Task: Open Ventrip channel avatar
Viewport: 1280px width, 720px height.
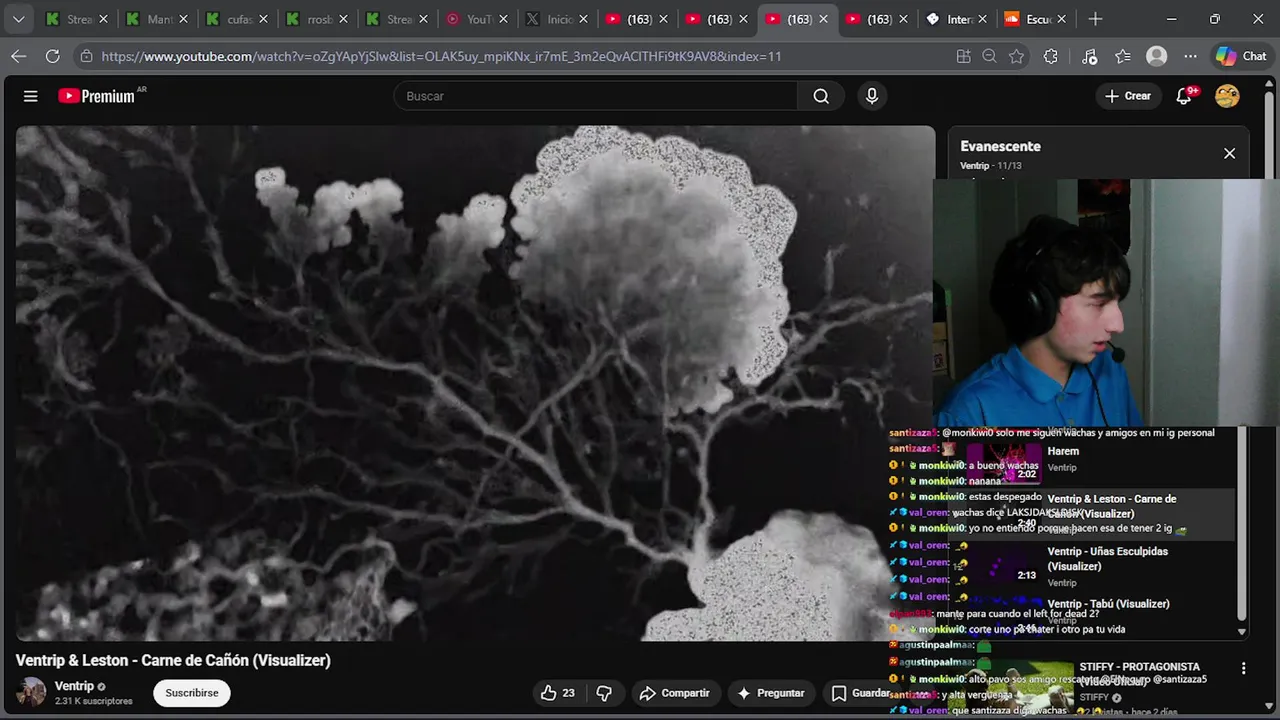Action: coord(32,692)
